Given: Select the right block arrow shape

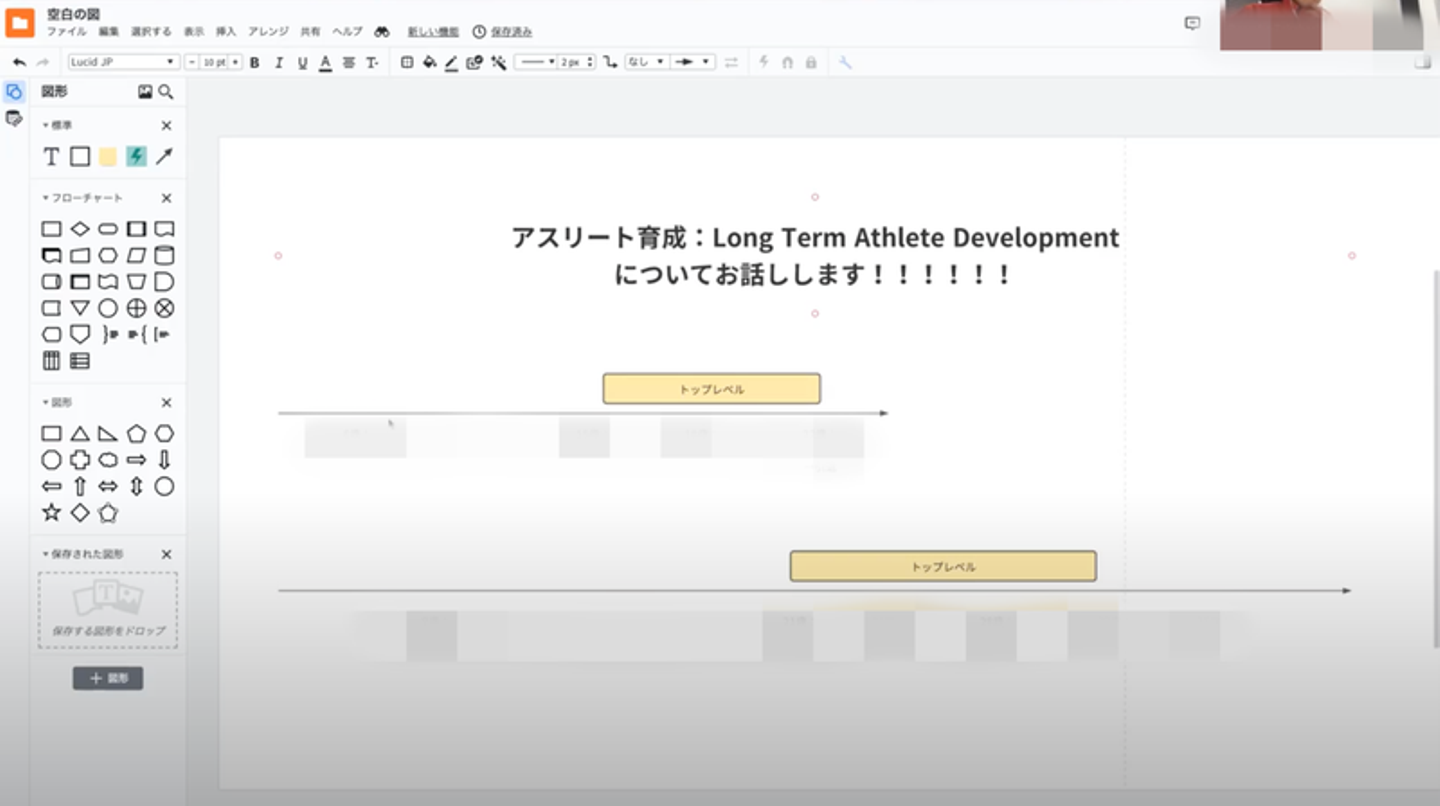Looking at the screenshot, I should coord(136,460).
